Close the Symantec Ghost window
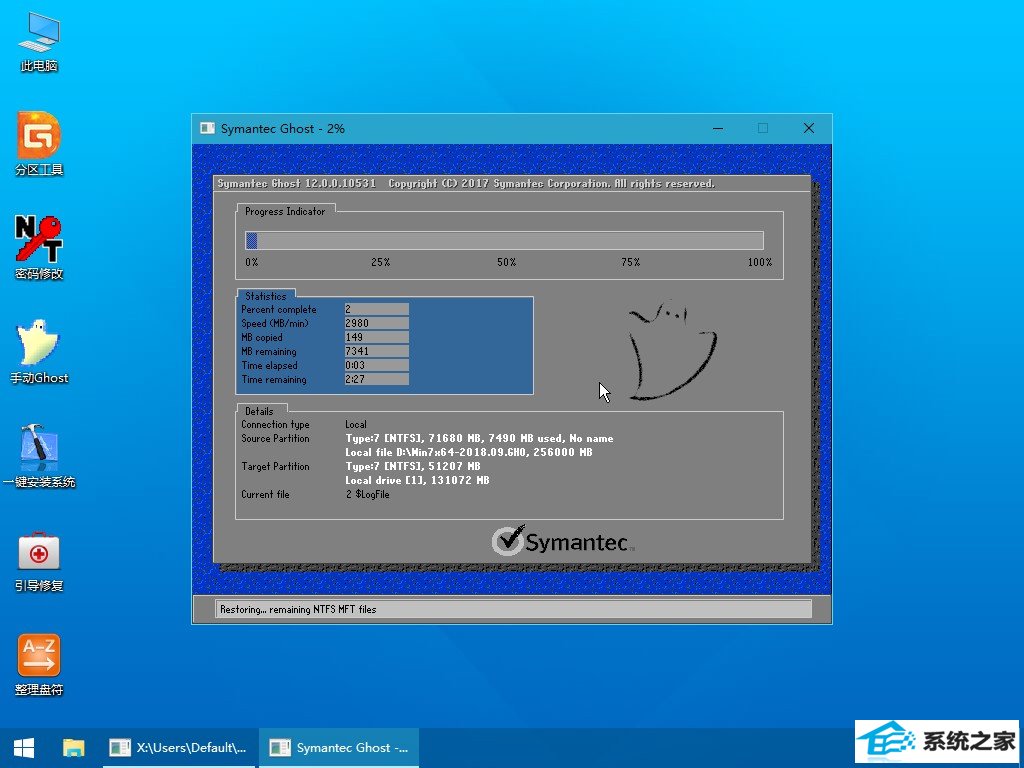 point(808,128)
